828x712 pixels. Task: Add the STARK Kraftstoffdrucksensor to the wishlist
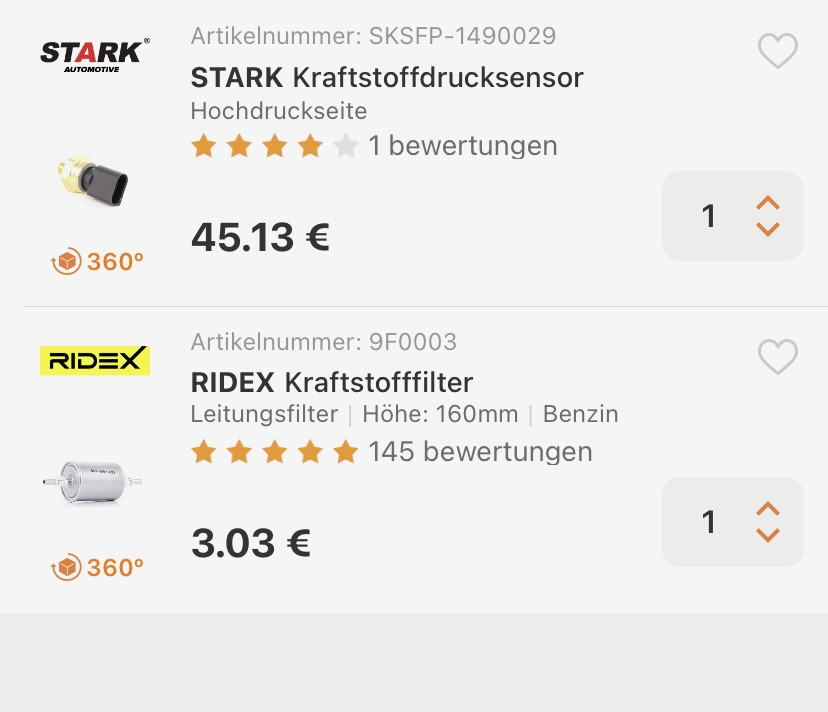[778, 51]
